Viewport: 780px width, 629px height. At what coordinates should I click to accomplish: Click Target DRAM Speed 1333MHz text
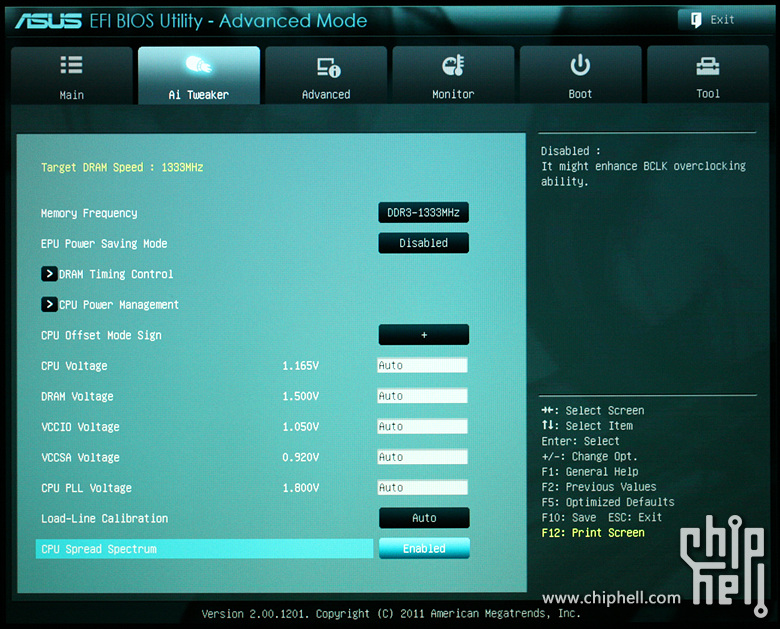[x=122, y=167]
